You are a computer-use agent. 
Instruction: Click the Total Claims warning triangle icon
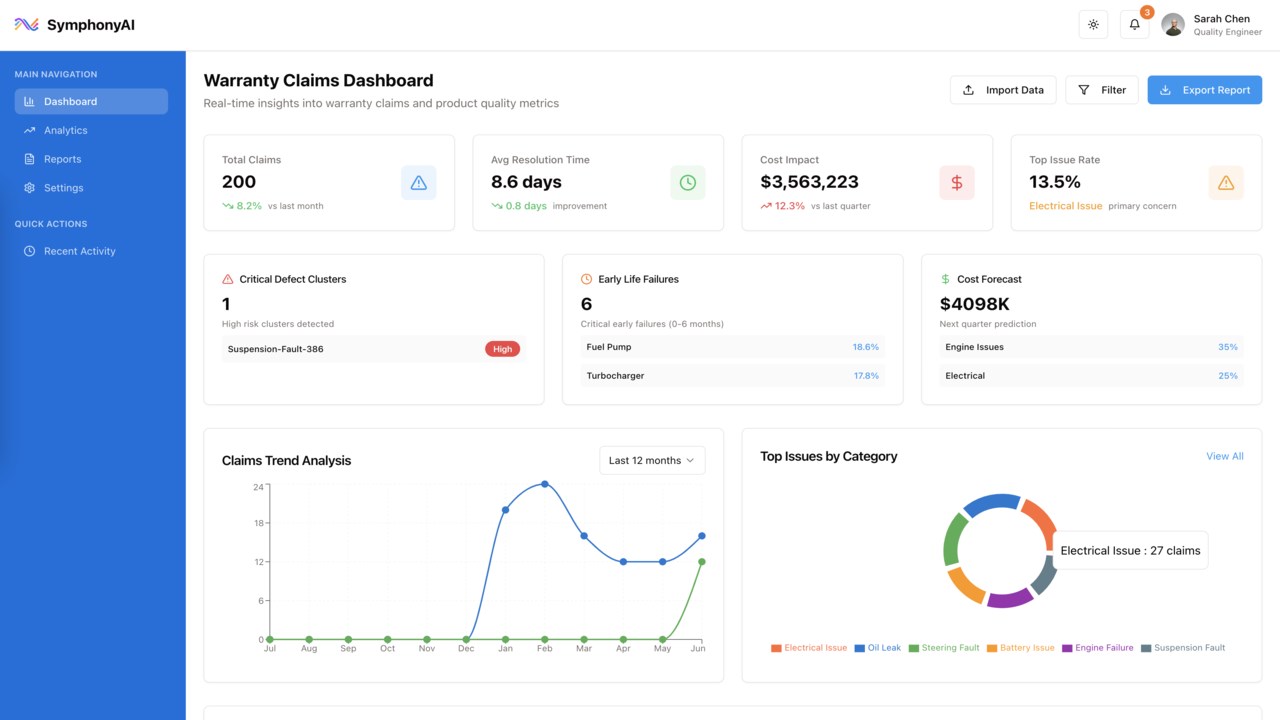418,183
